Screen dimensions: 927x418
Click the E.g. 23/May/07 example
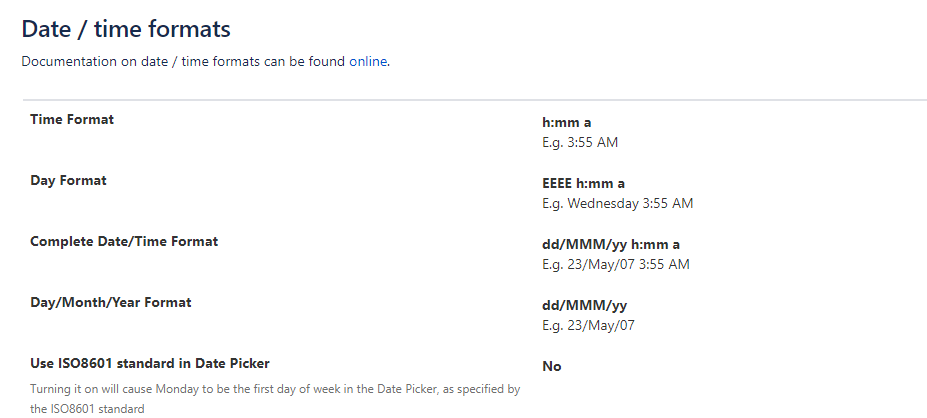pyautogui.click(x=588, y=325)
